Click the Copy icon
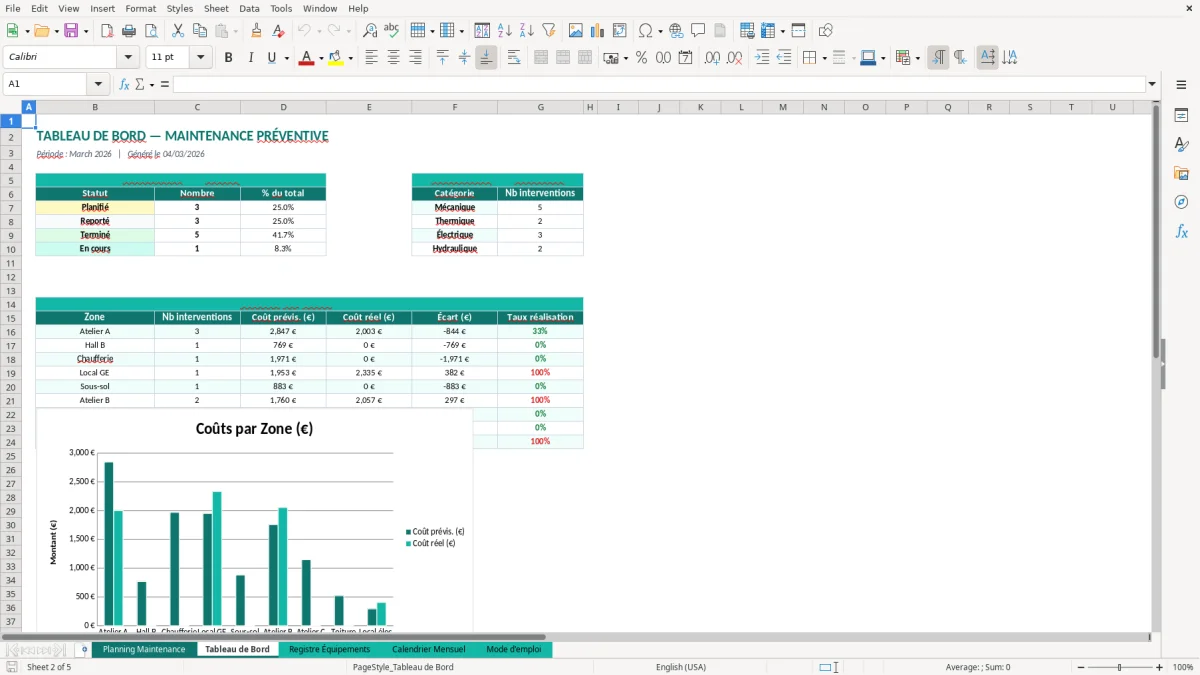1200x675 pixels. click(199, 31)
